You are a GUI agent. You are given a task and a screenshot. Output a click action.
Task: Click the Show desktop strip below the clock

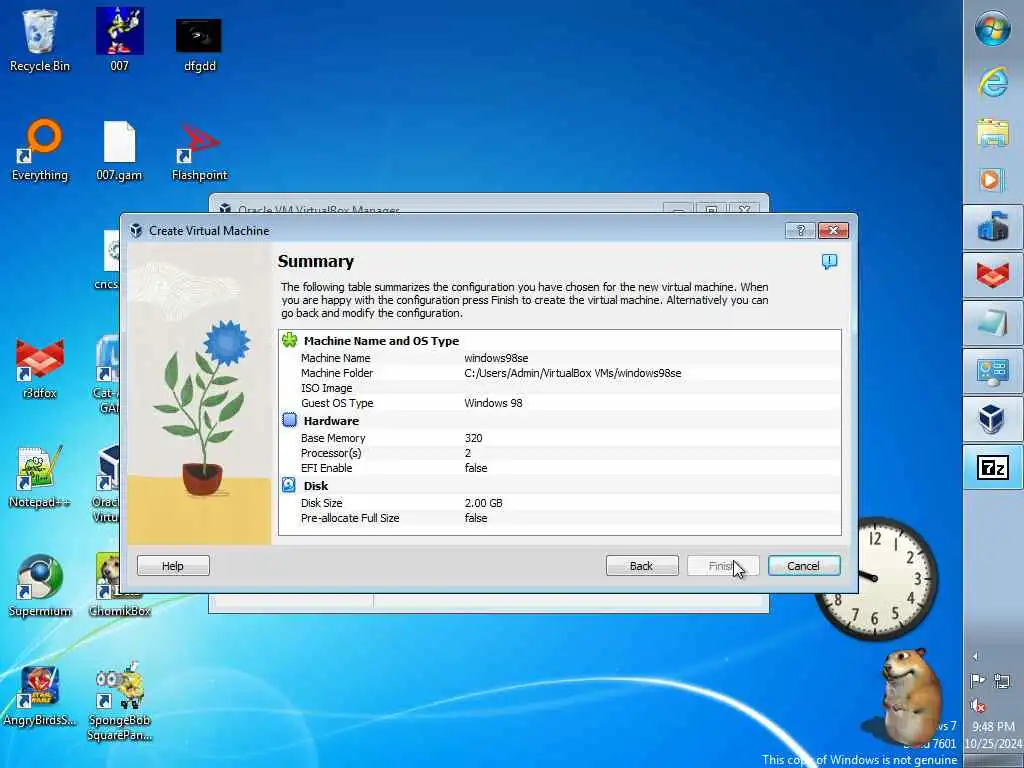[x=993, y=761]
